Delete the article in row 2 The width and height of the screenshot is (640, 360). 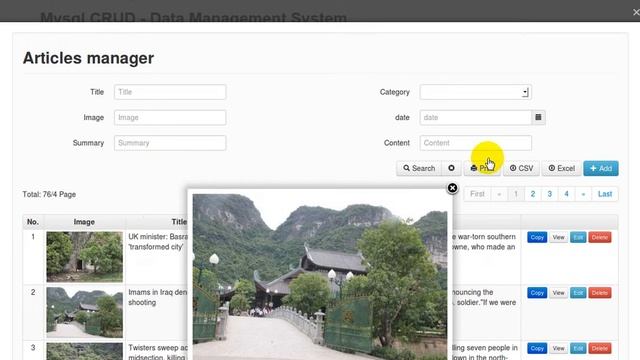click(600, 293)
